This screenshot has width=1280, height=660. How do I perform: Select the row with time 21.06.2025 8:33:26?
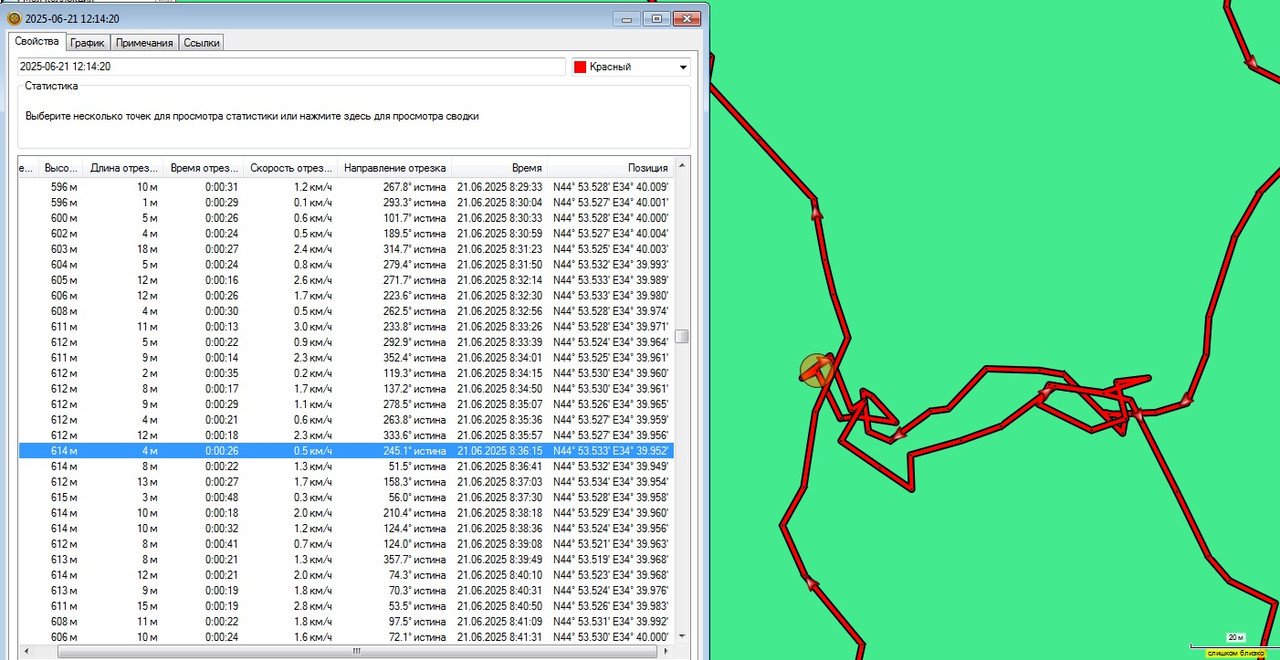click(x=346, y=327)
